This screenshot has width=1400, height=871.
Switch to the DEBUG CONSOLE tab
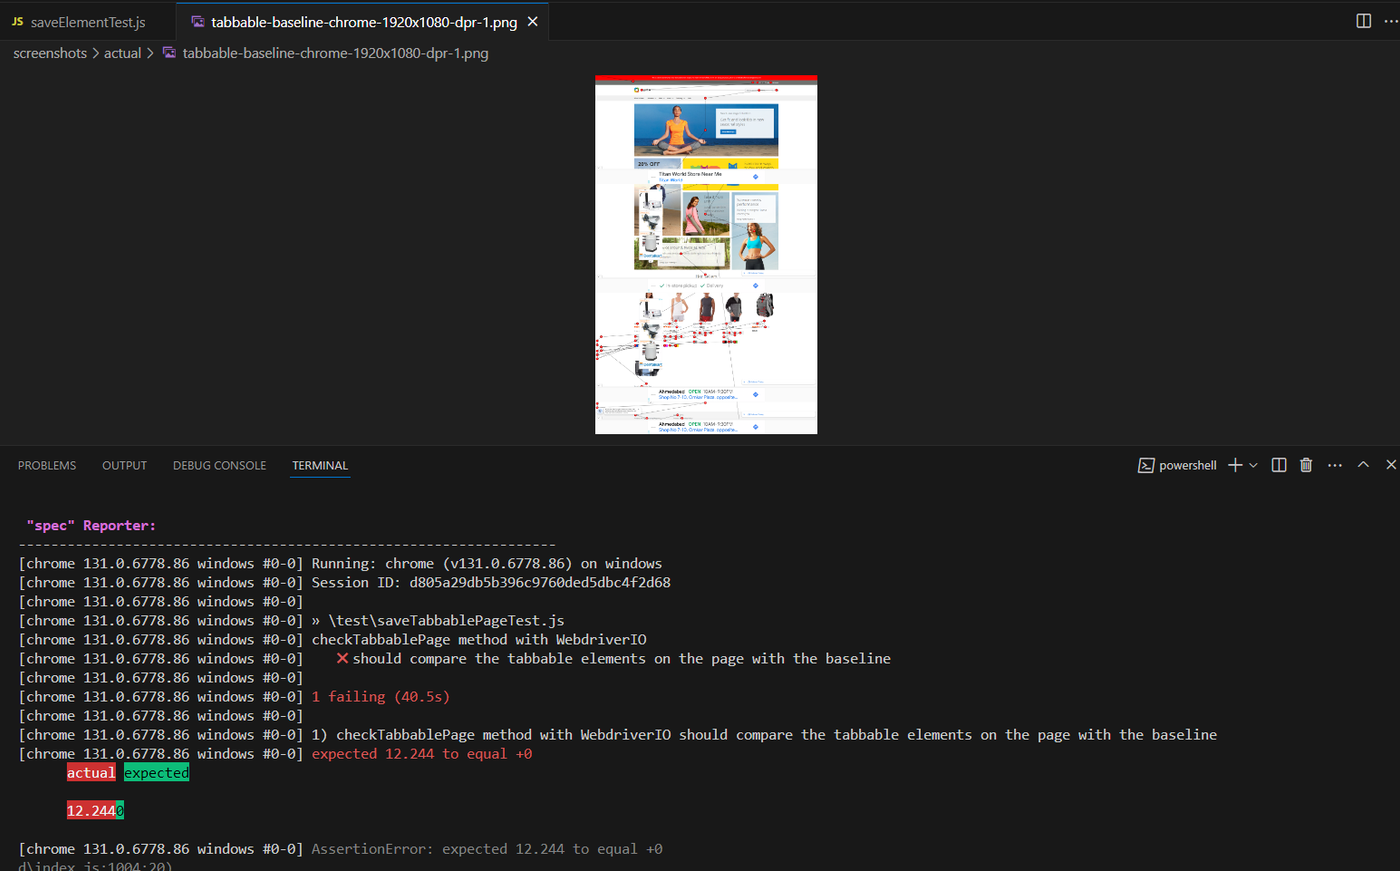point(219,465)
